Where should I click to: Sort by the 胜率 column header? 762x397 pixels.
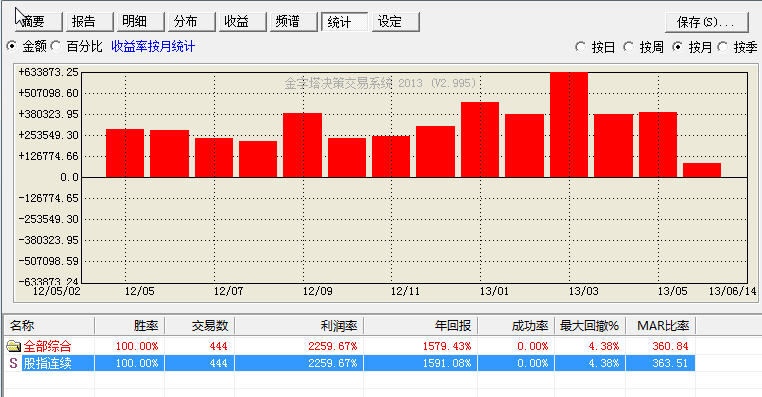[130, 326]
